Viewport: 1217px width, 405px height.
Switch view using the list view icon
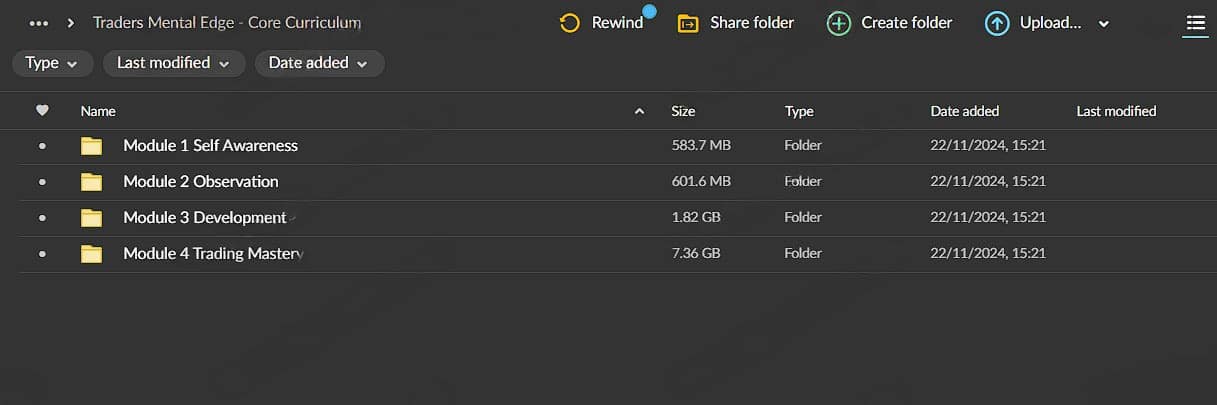pos(1195,23)
